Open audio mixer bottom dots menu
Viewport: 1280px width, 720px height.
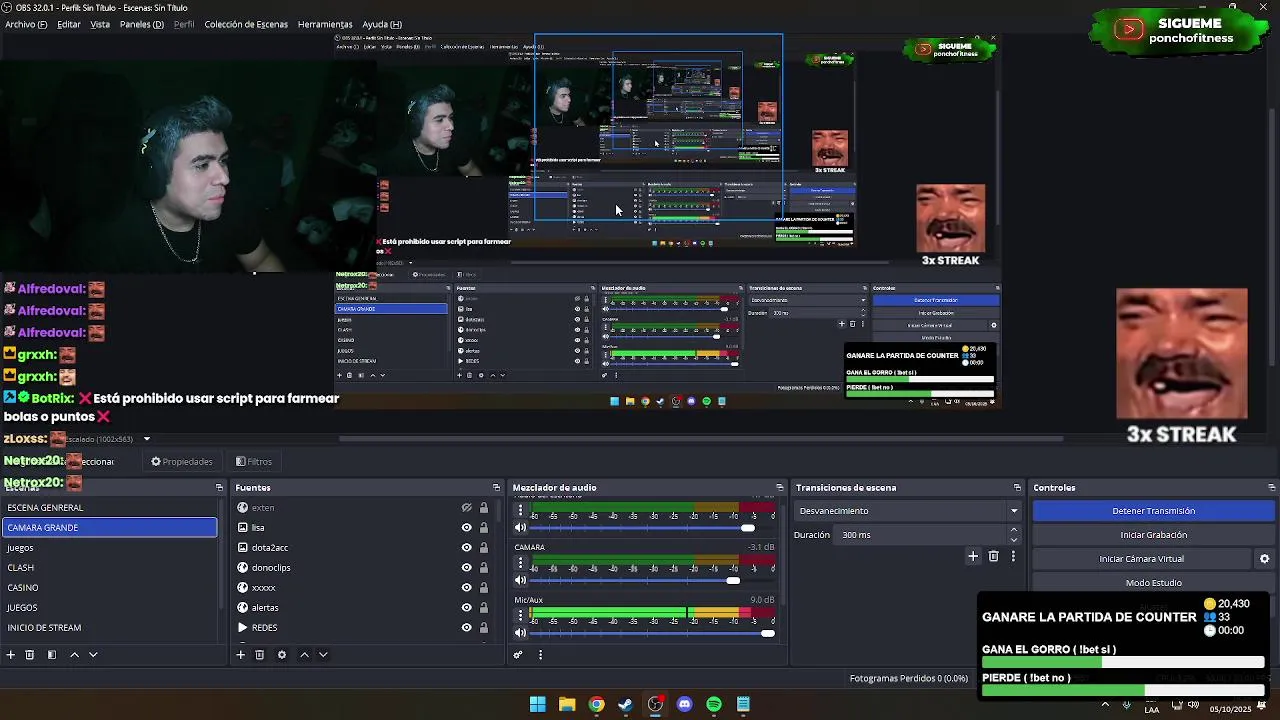[x=540, y=655]
